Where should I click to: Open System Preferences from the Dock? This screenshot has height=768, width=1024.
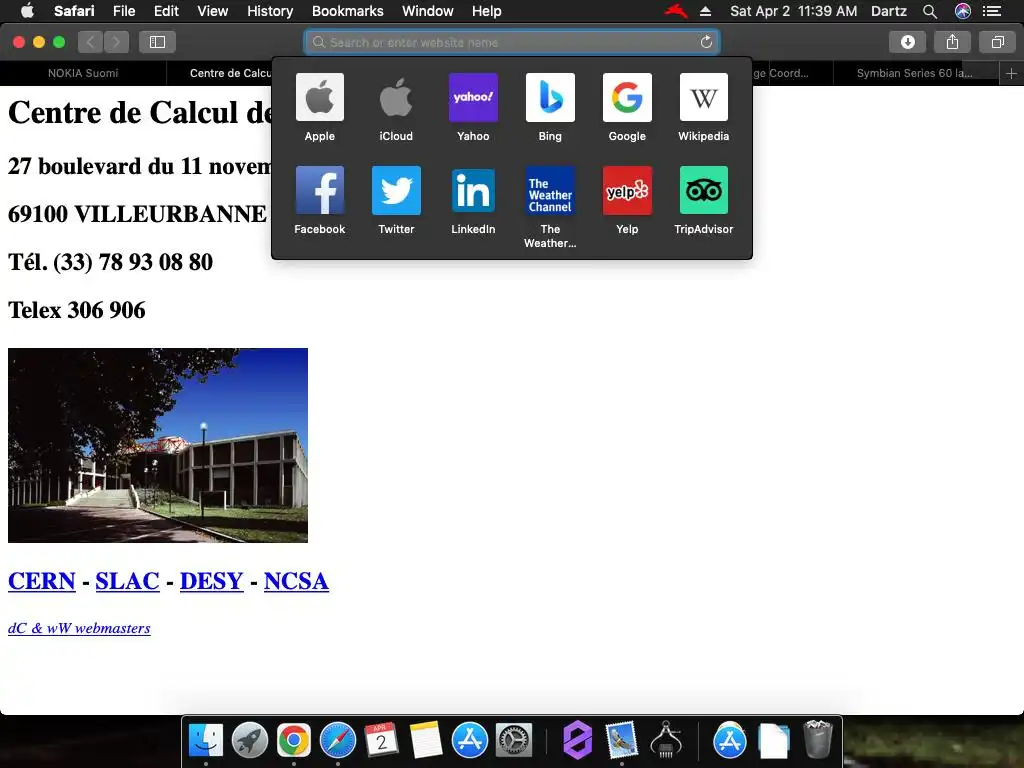(514, 741)
